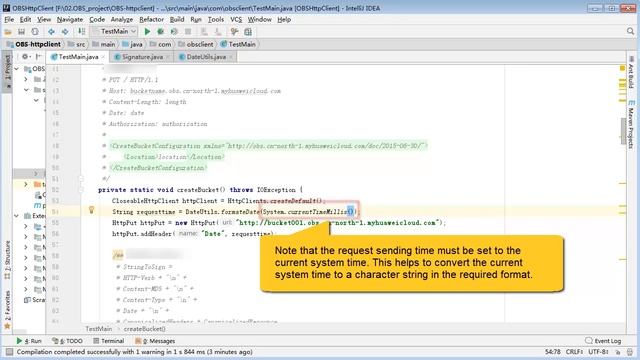Click OBS-httpclient breadcrumb in navigation bar
The width and height of the screenshot is (640, 360).
pyautogui.click(x=34, y=44)
